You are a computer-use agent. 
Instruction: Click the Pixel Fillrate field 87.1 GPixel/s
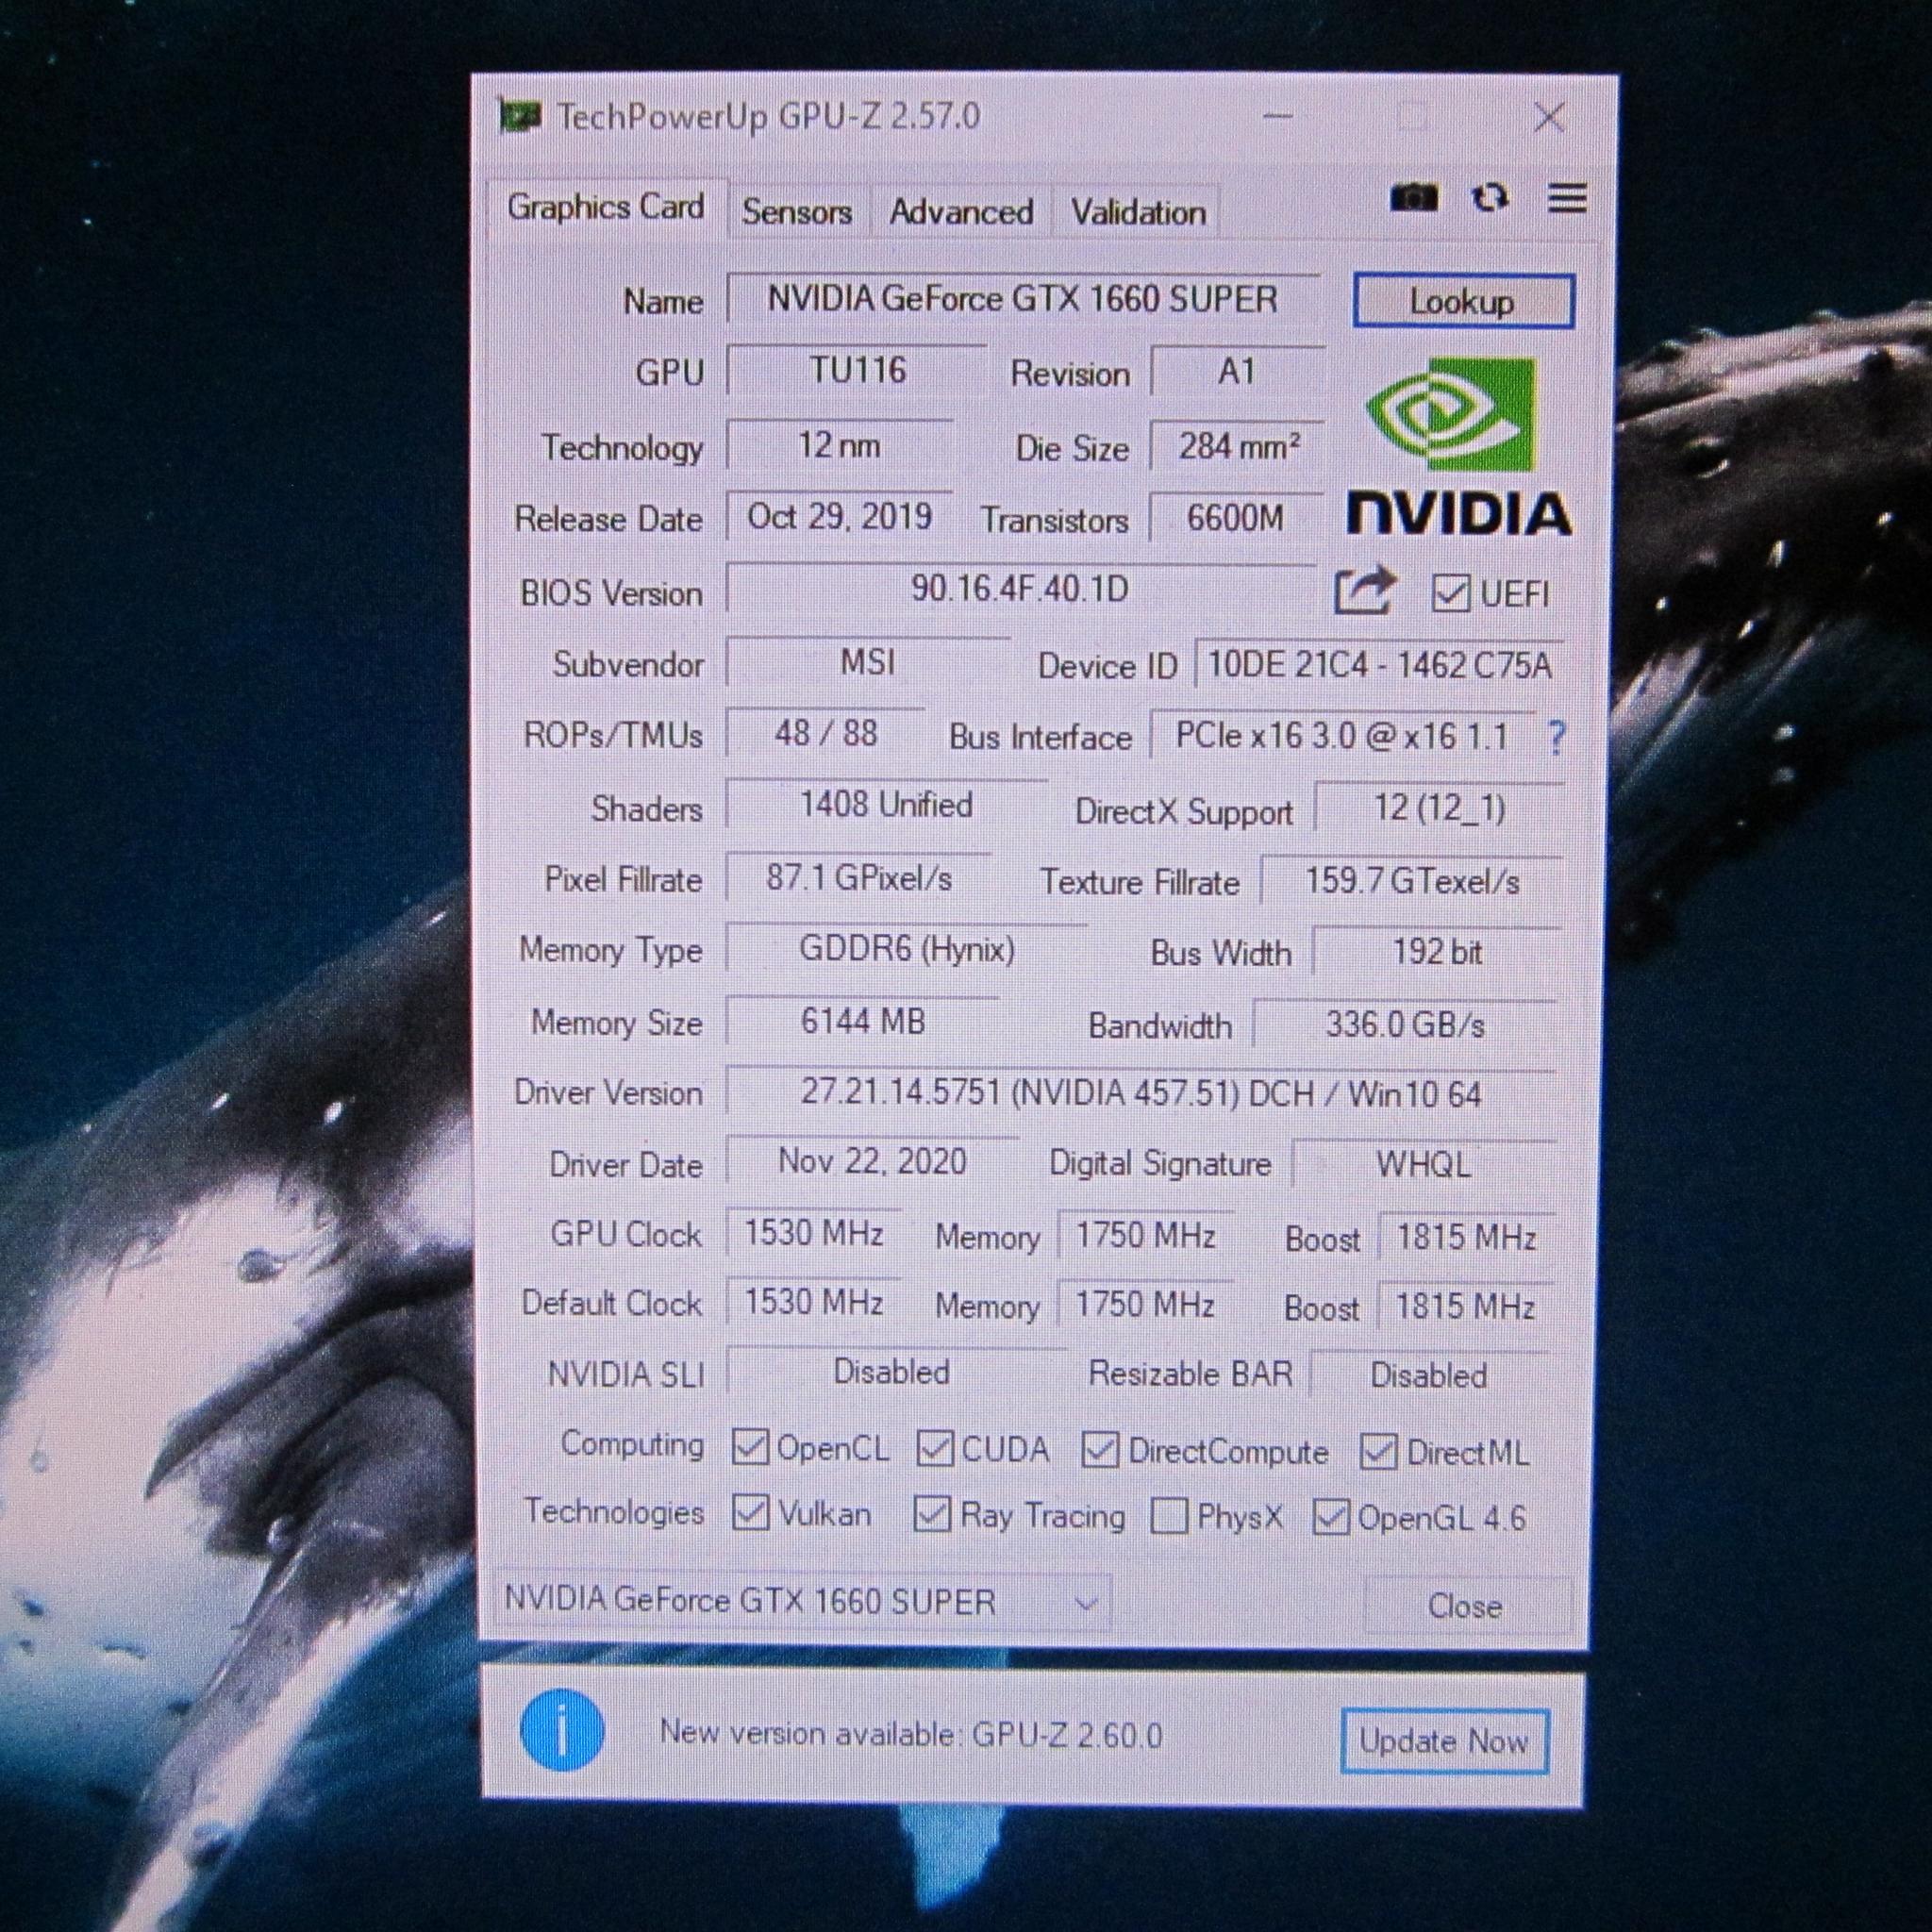coord(859,878)
